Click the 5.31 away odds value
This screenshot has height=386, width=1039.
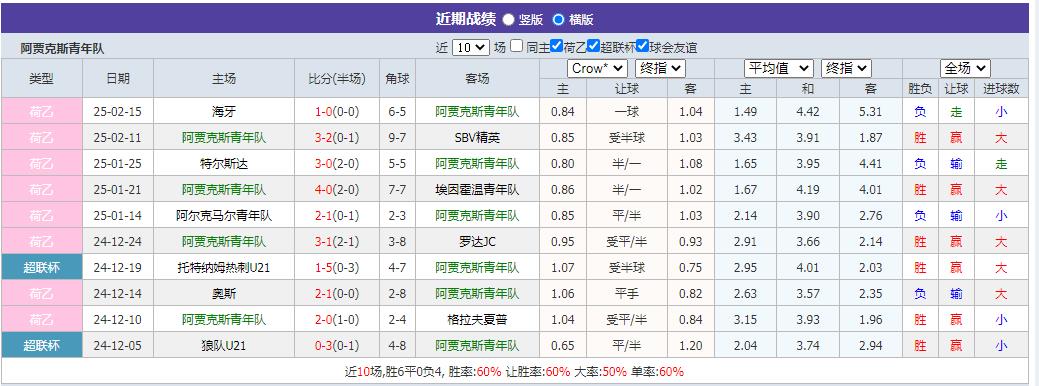point(871,112)
